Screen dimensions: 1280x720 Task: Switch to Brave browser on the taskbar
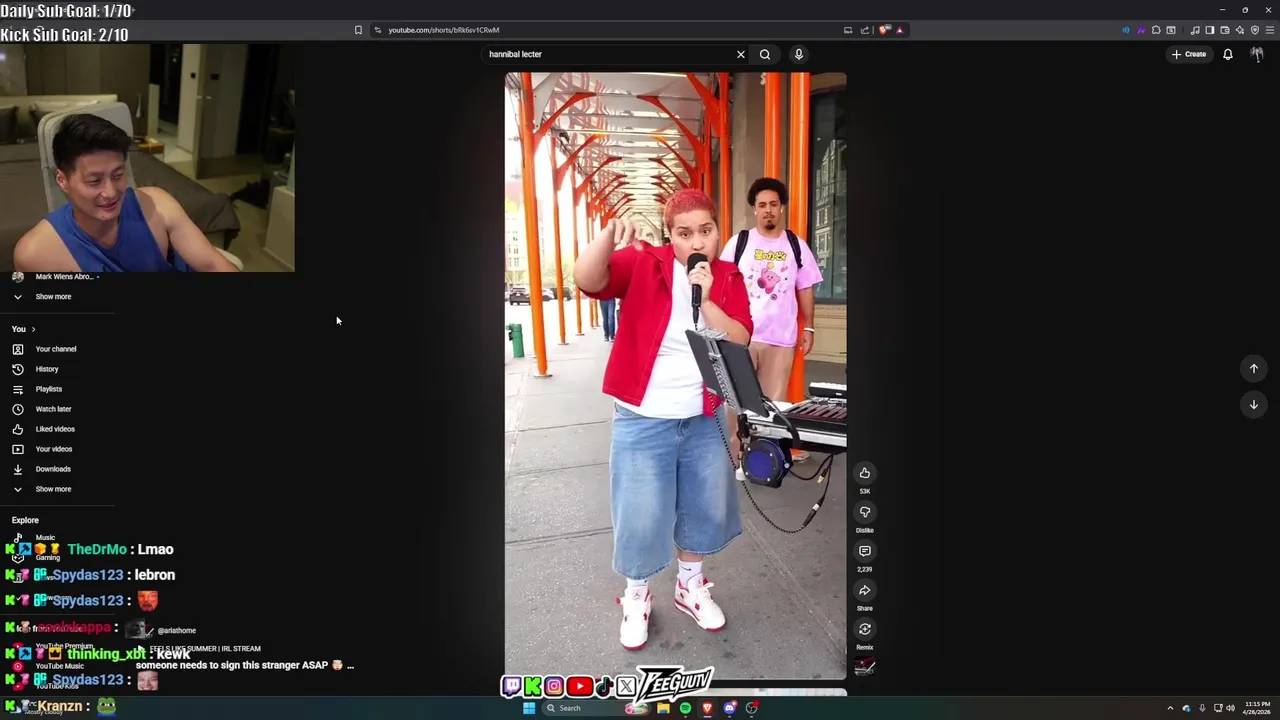point(707,708)
